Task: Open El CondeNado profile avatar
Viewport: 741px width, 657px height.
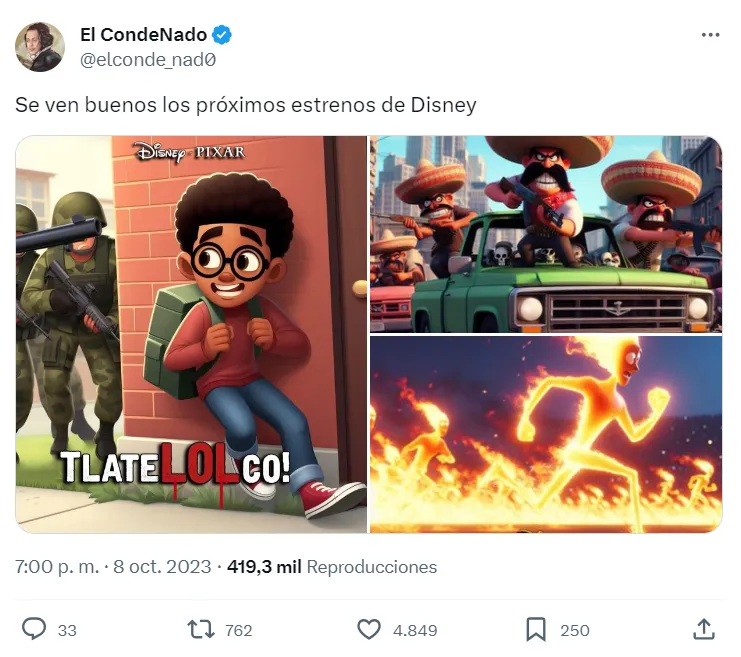Action: [40, 47]
